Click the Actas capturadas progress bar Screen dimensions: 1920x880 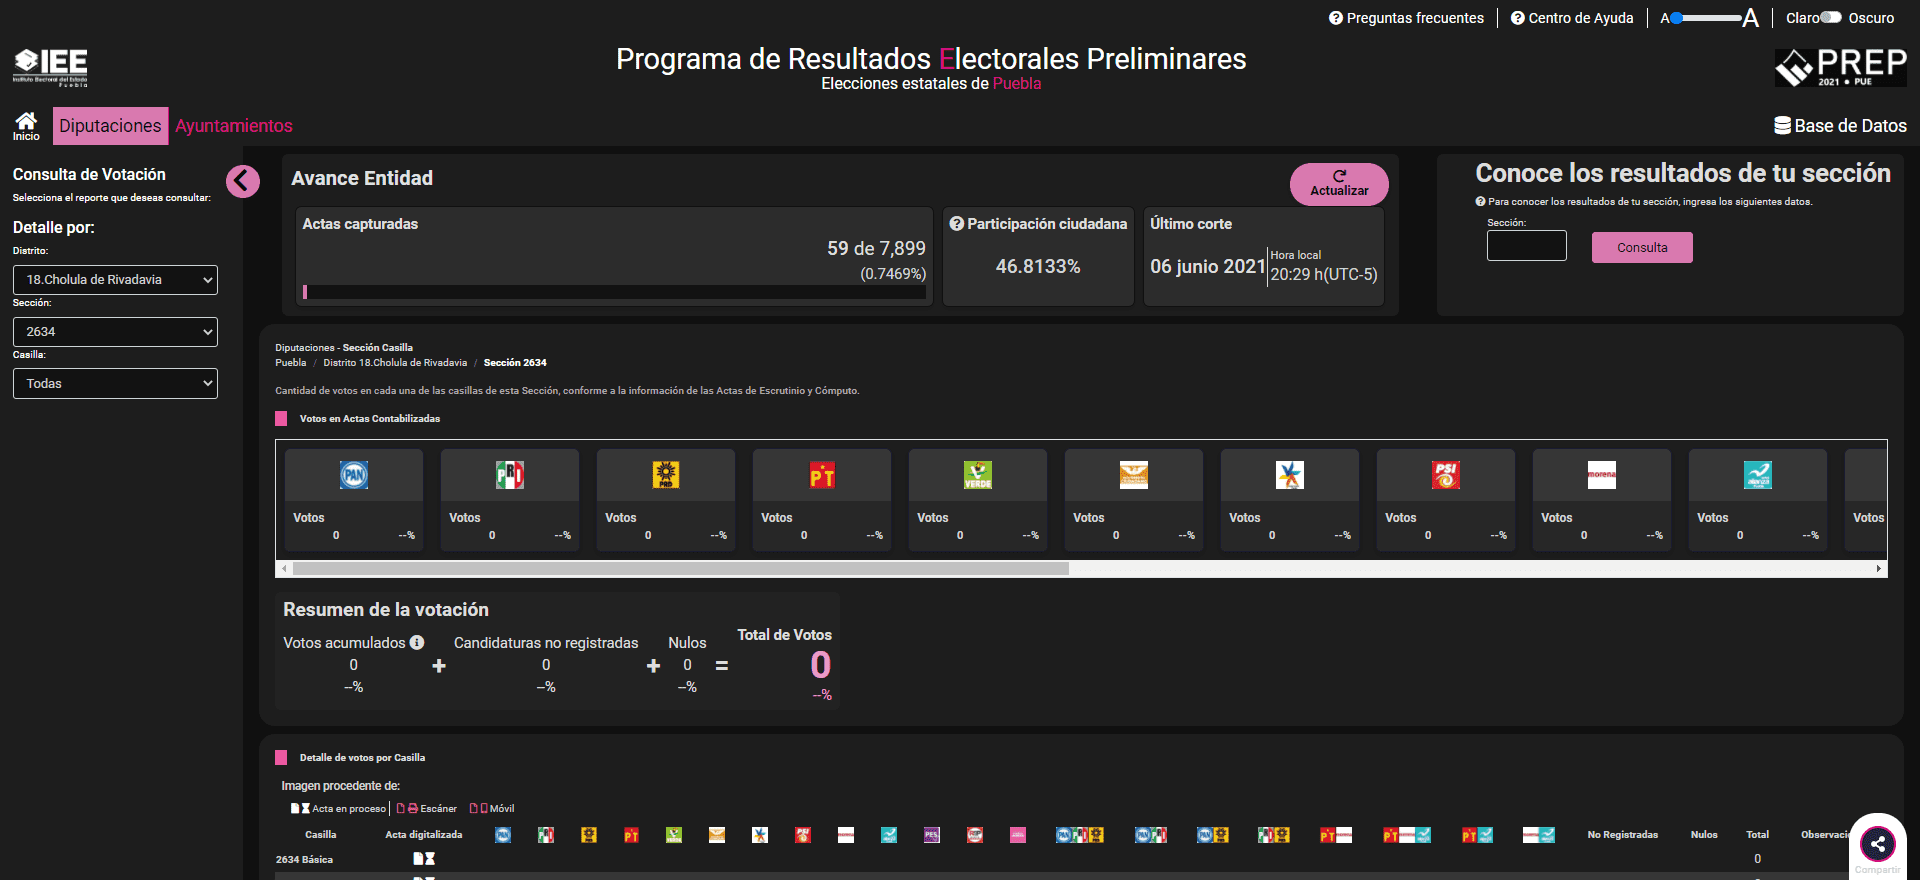click(614, 292)
